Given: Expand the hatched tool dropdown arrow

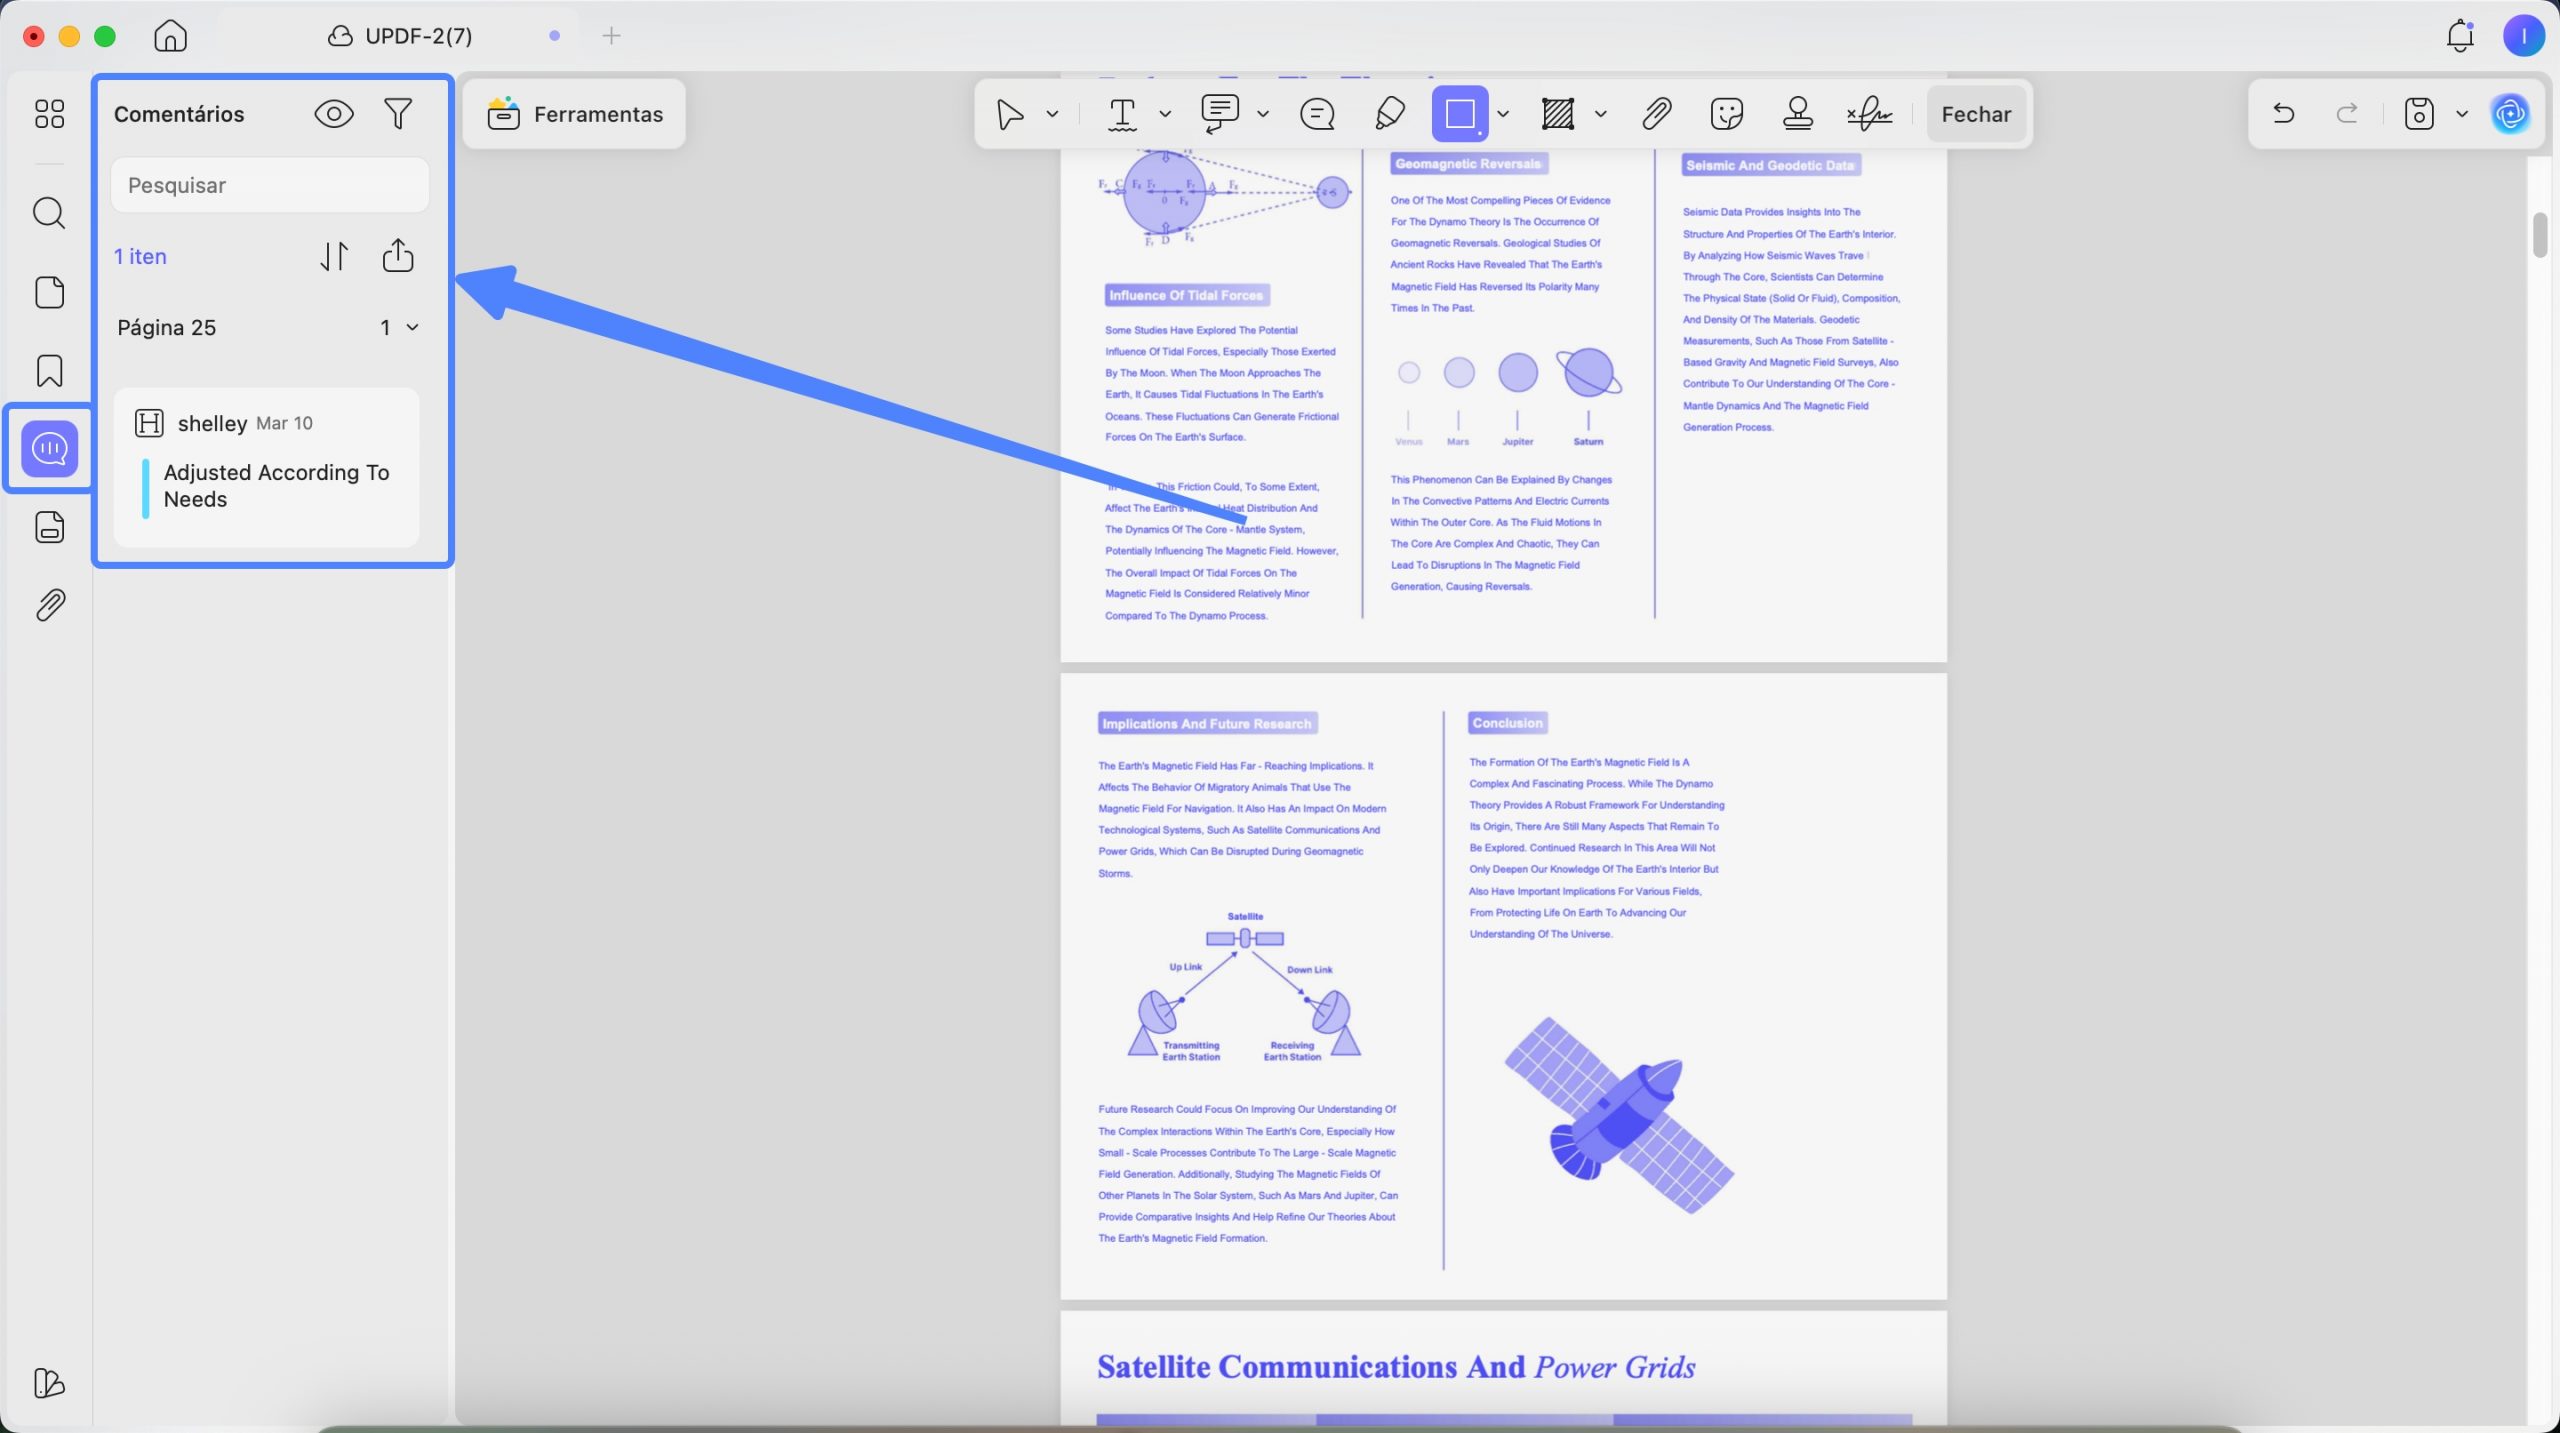Looking at the screenshot, I should tap(1601, 114).
